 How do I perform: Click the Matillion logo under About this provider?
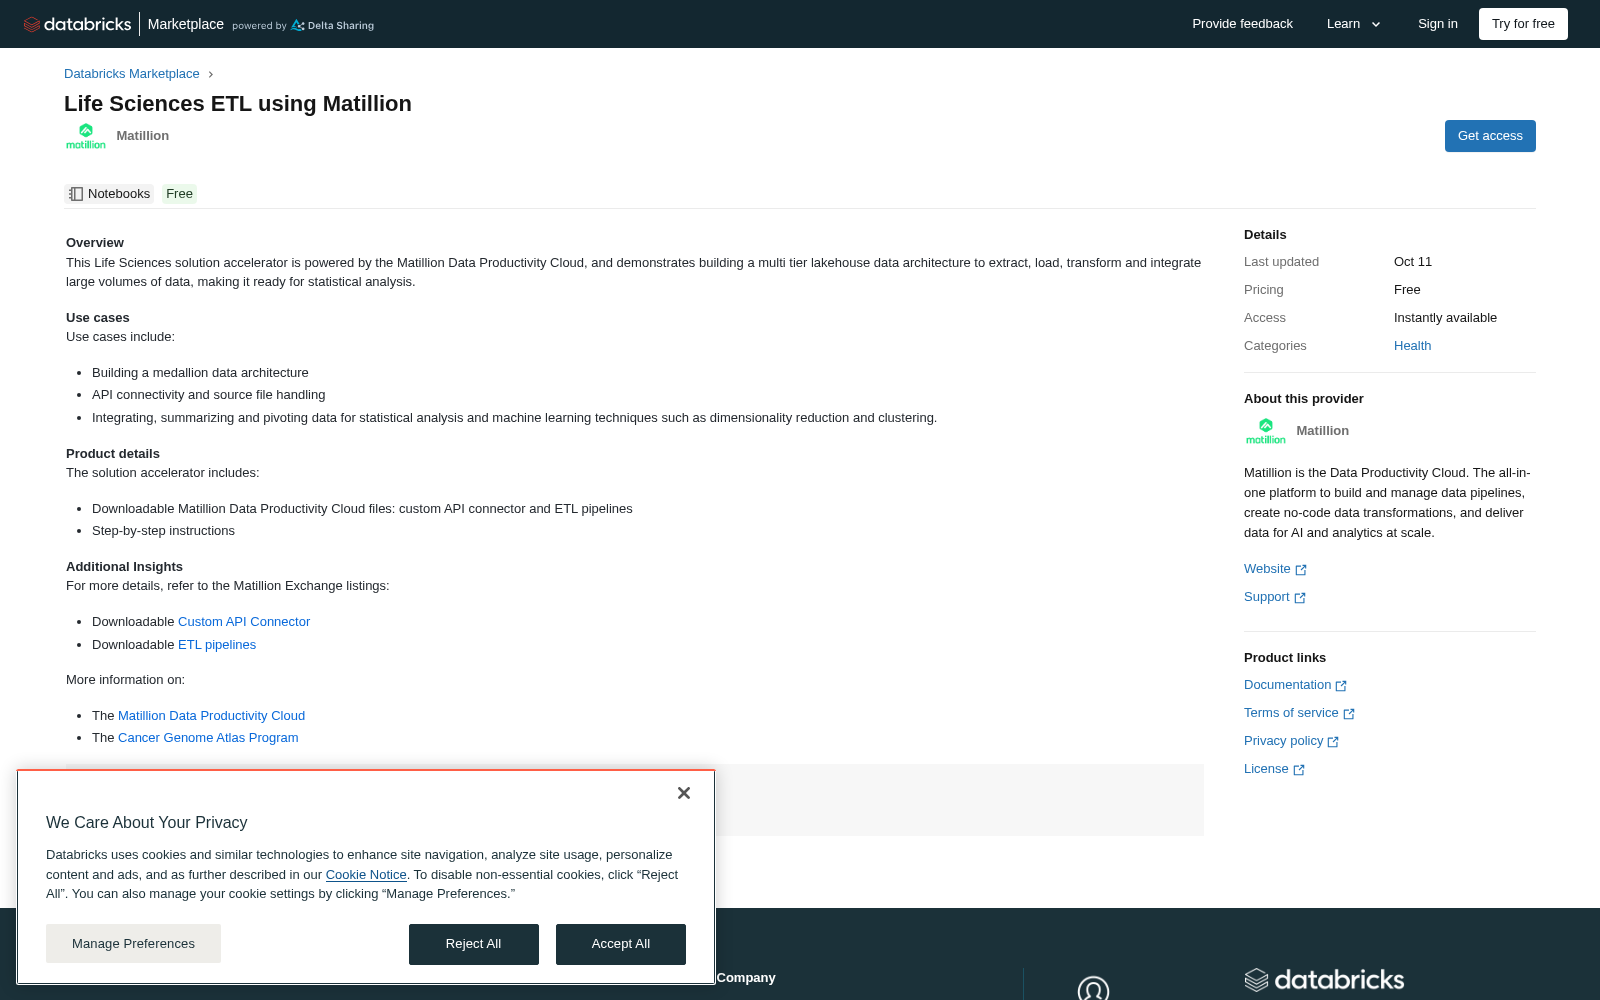point(1266,431)
